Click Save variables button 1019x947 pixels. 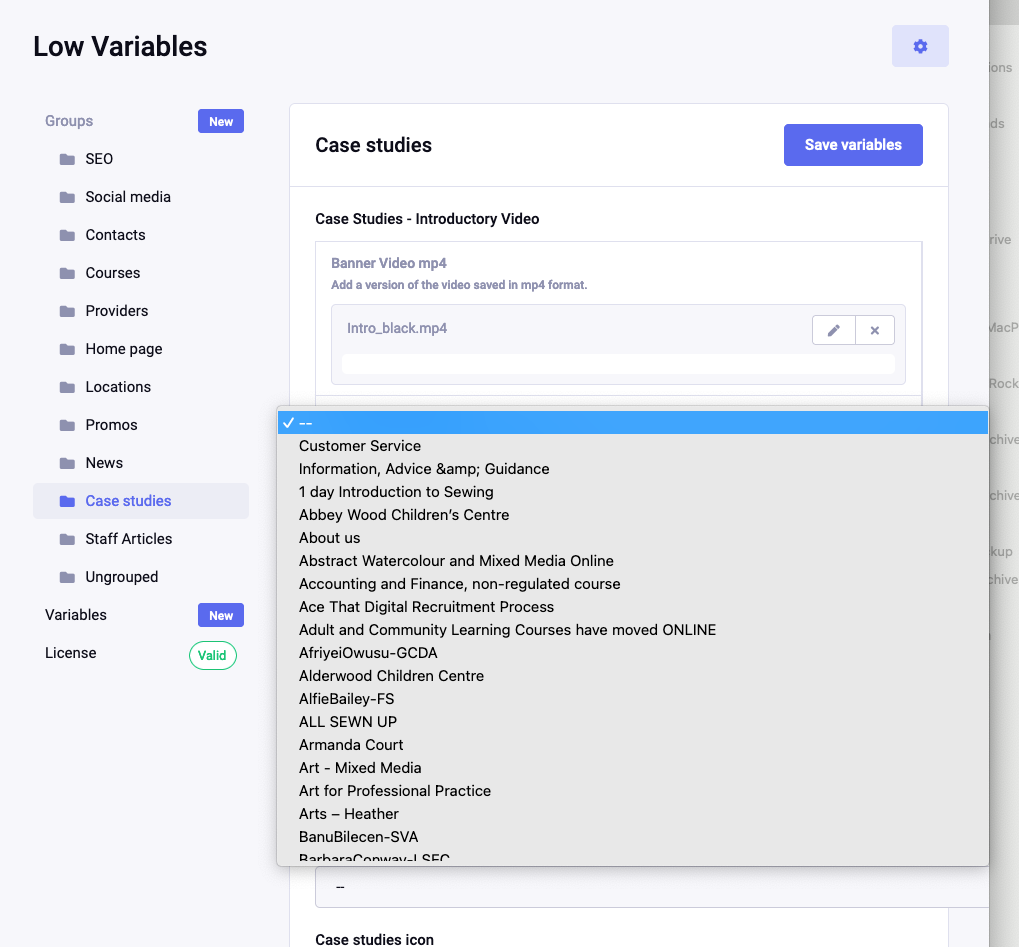[x=853, y=145]
